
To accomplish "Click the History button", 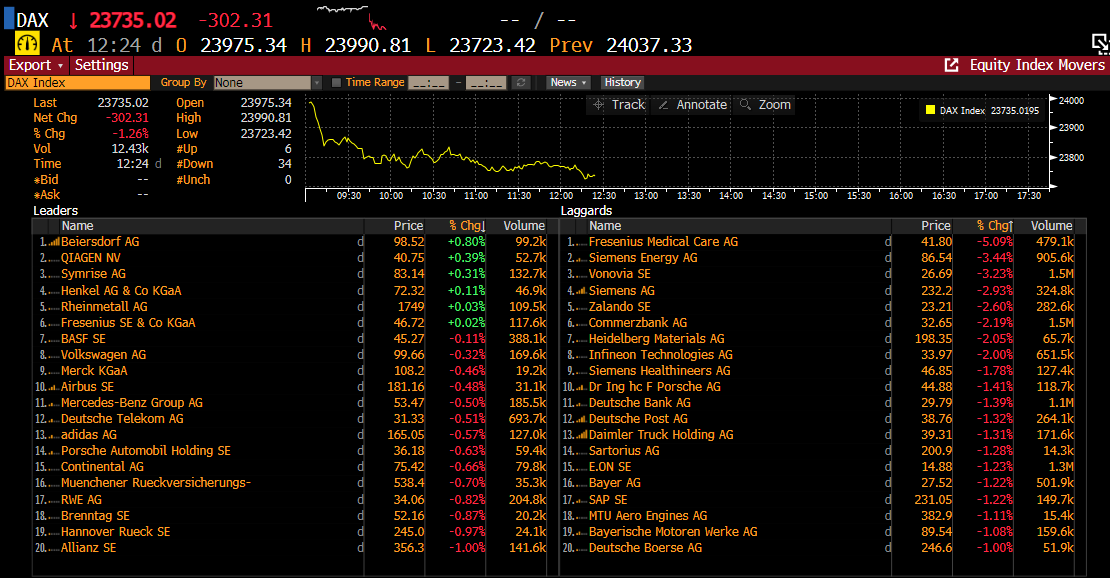I will [622, 83].
